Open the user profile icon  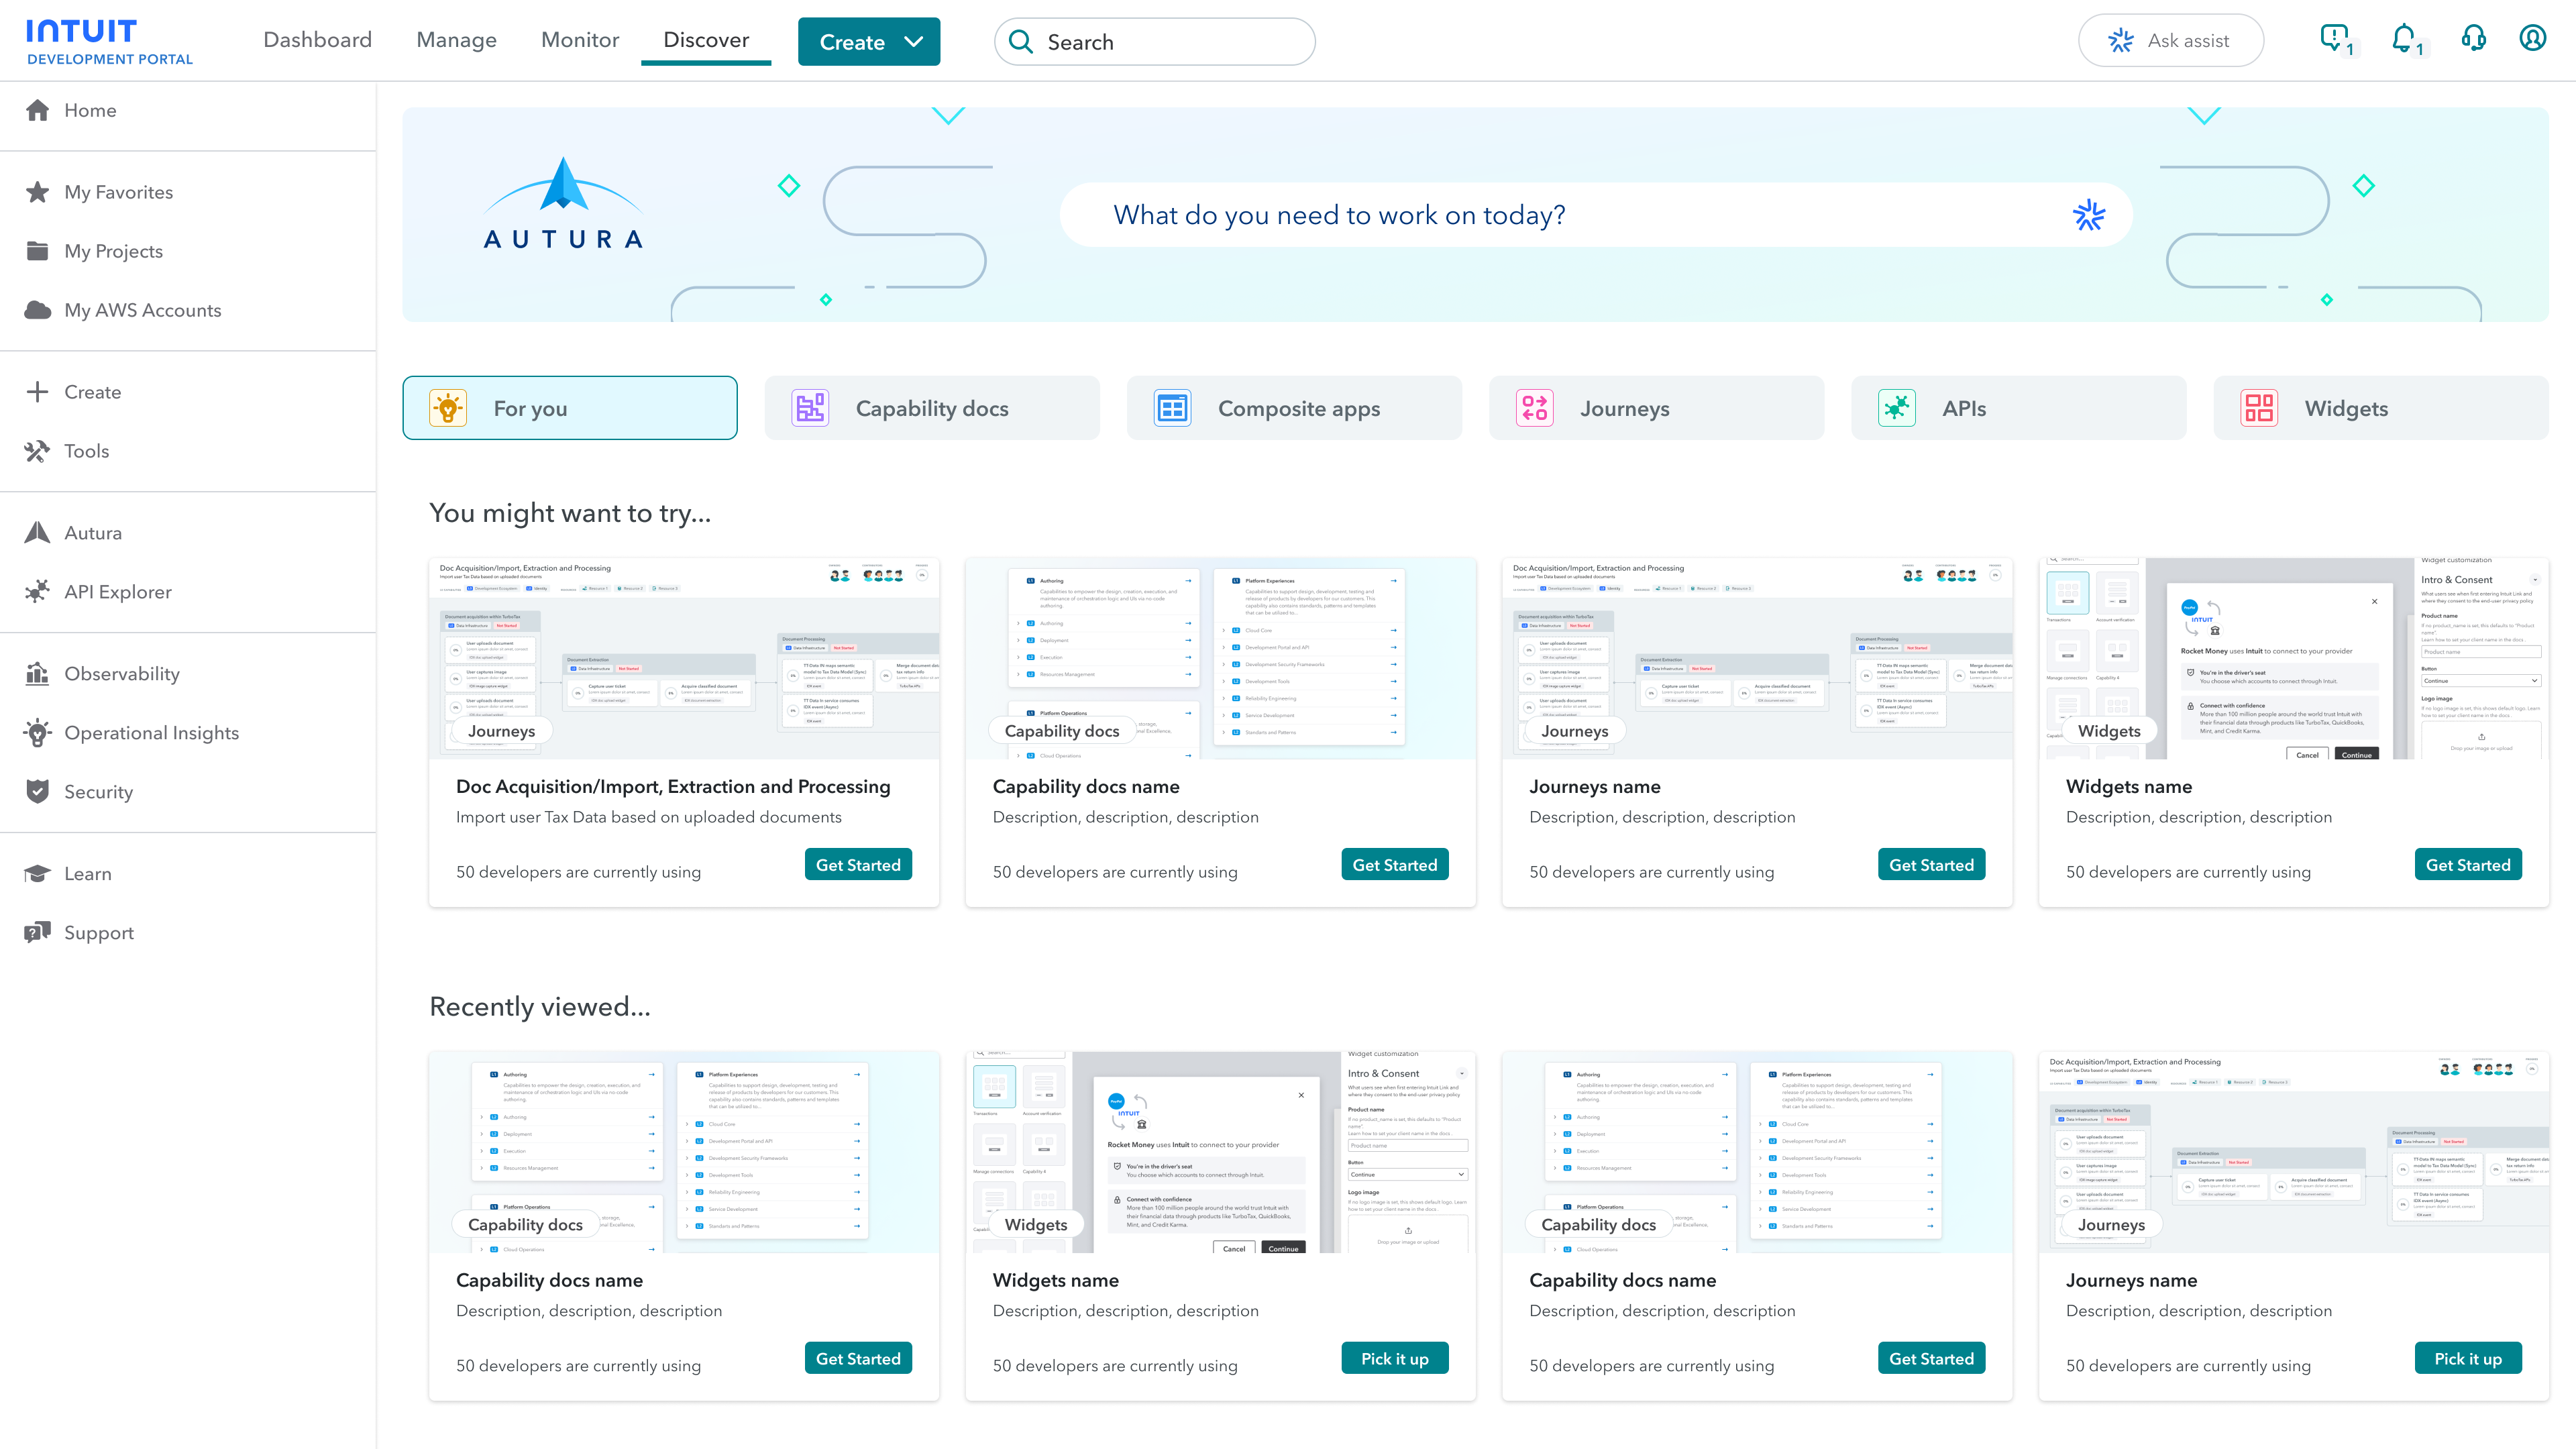pos(2532,39)
